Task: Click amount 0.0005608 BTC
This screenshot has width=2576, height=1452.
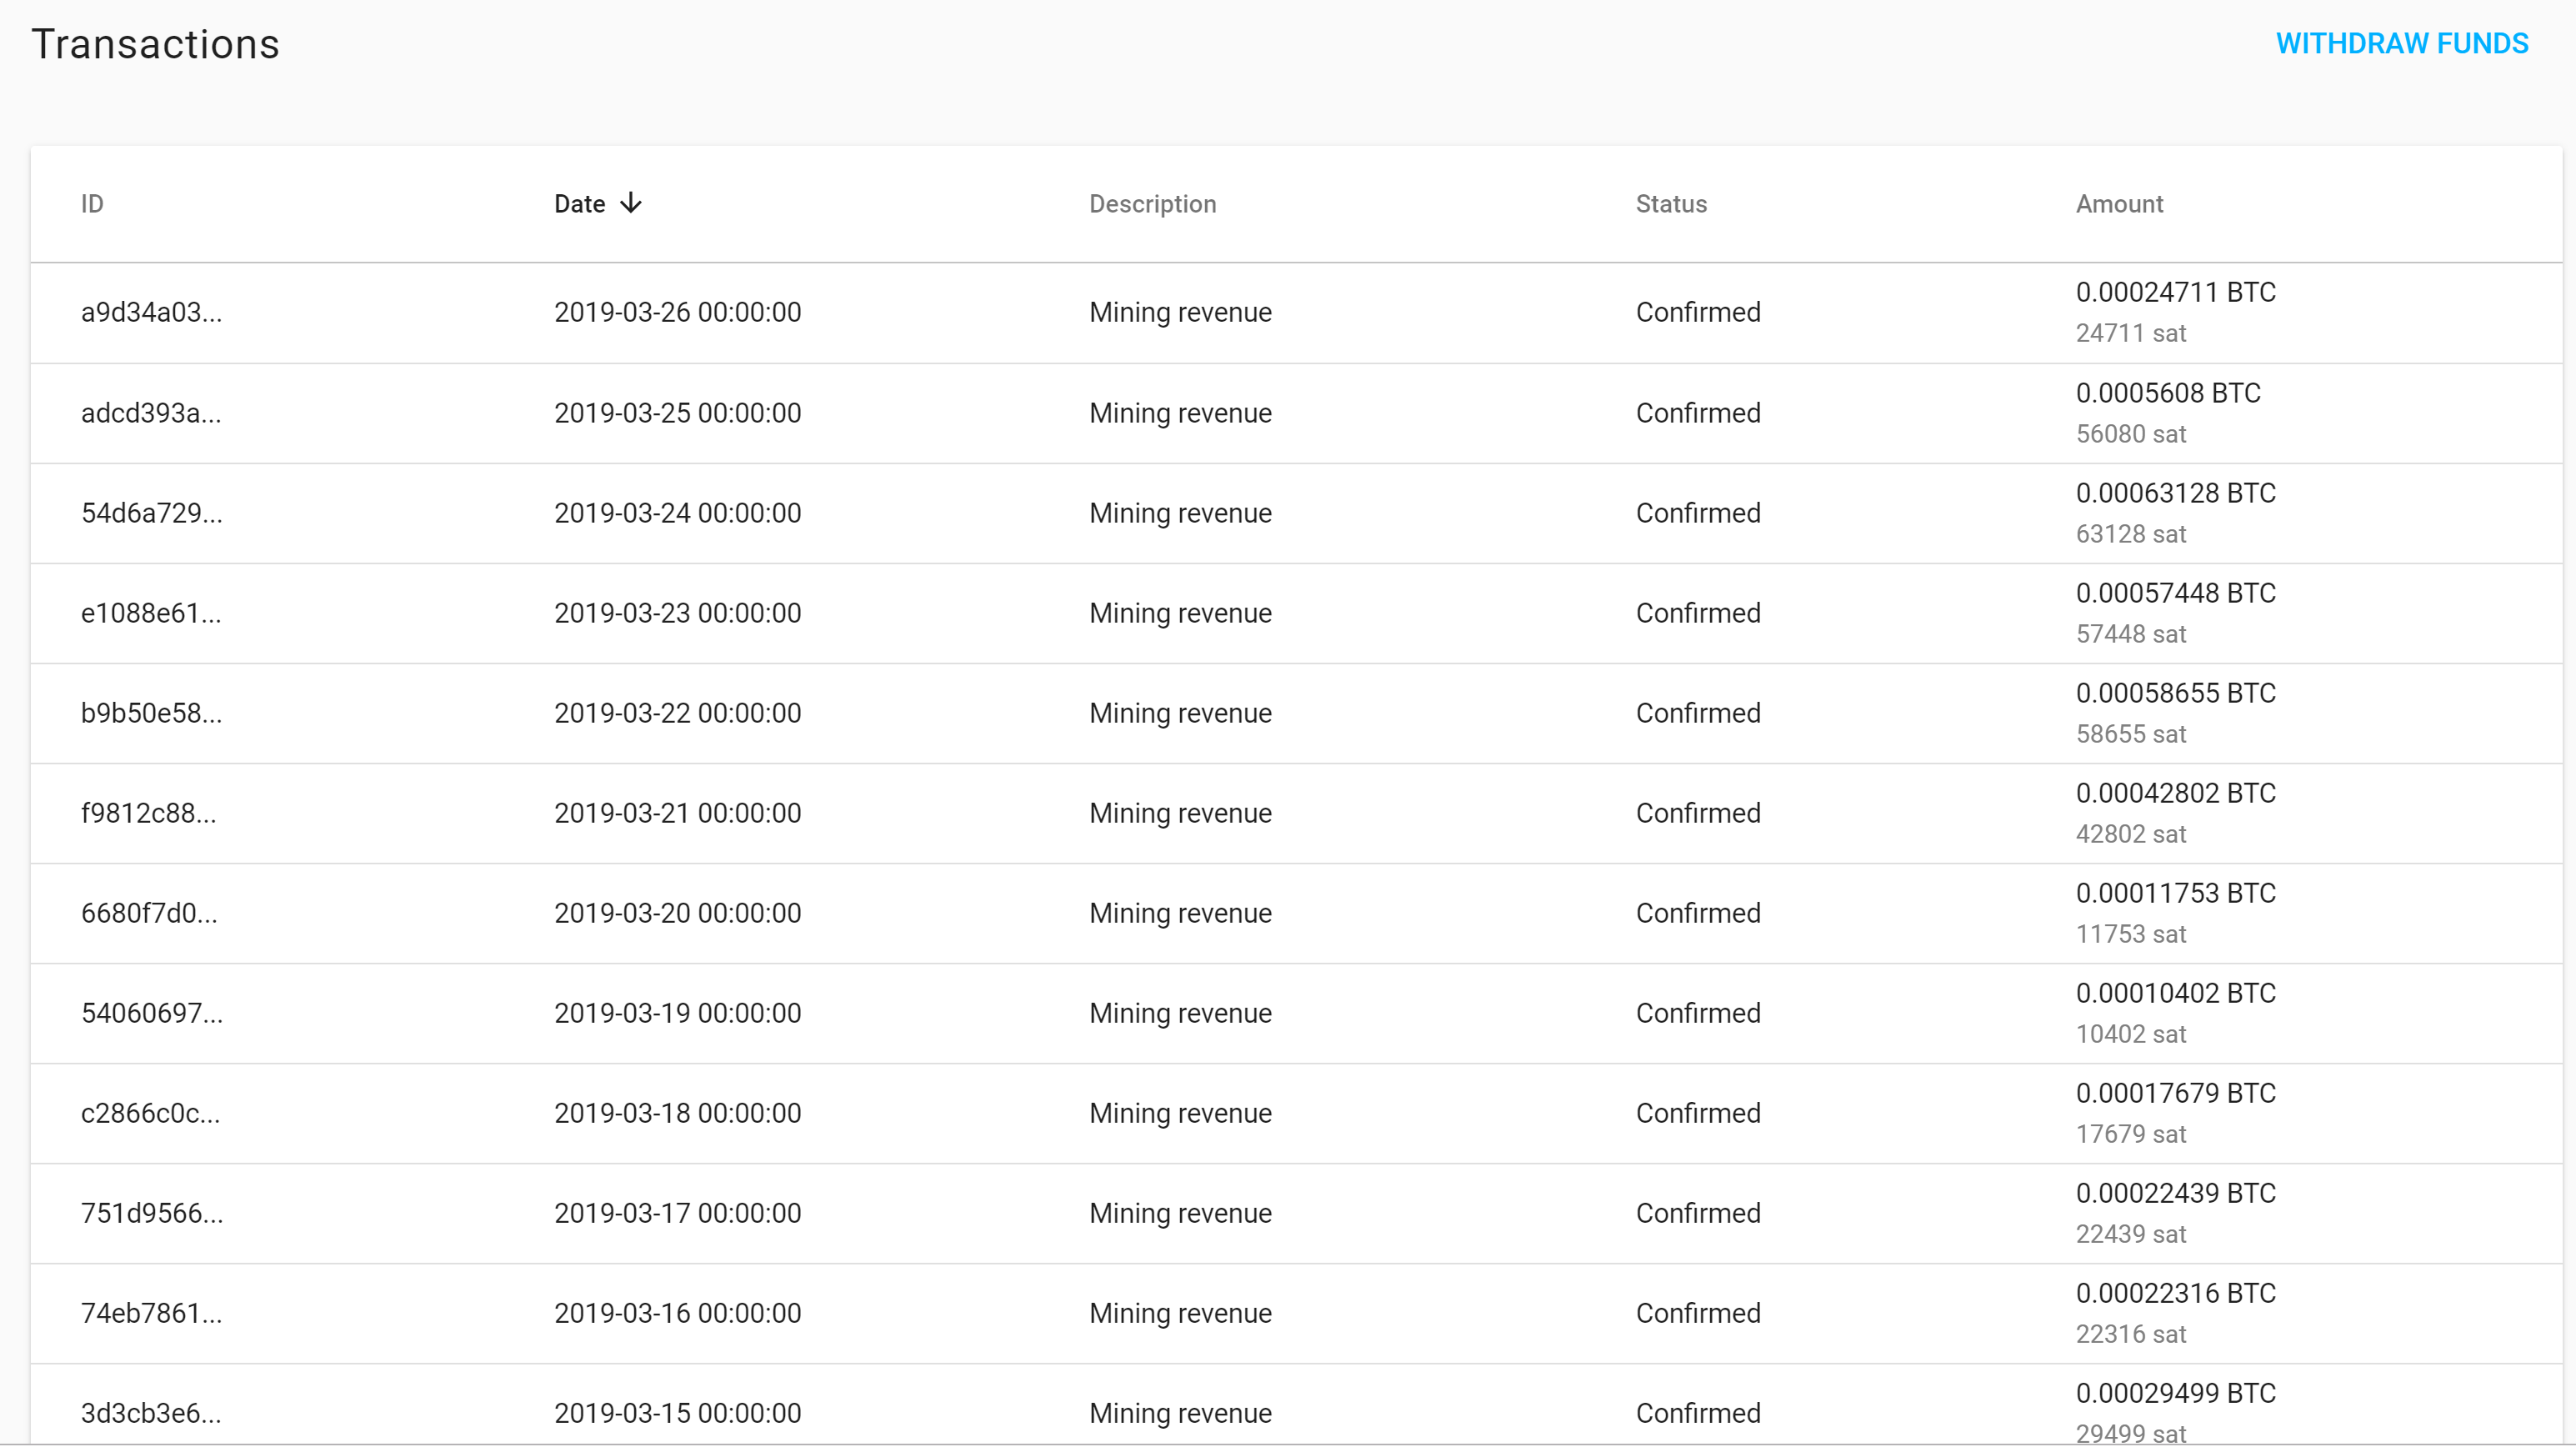Action: pos(2168,393)
